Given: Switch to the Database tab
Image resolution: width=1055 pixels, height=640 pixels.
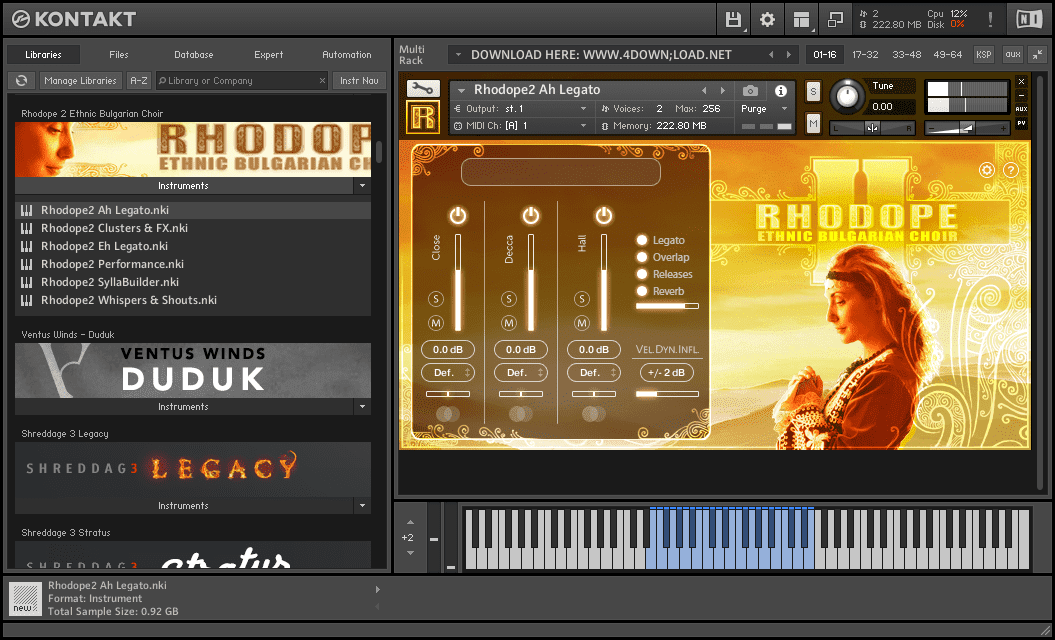Looking at the screenshot, I should (x=194, y=55).
